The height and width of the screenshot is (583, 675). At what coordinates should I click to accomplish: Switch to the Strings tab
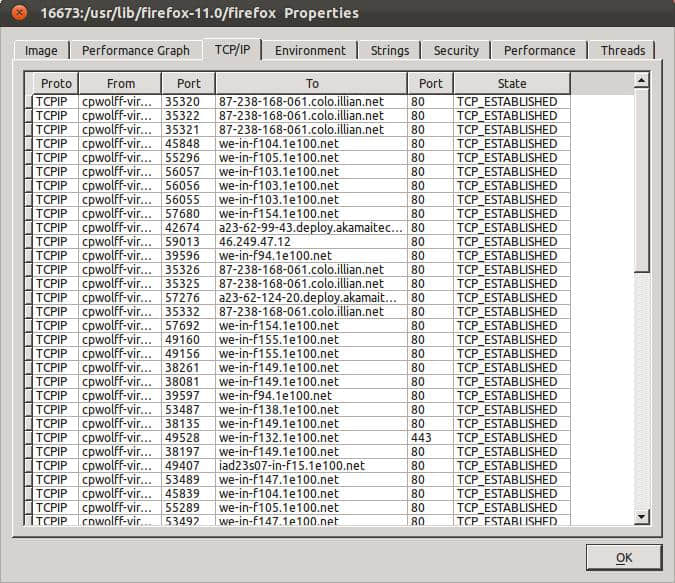[x=390, y=50]
